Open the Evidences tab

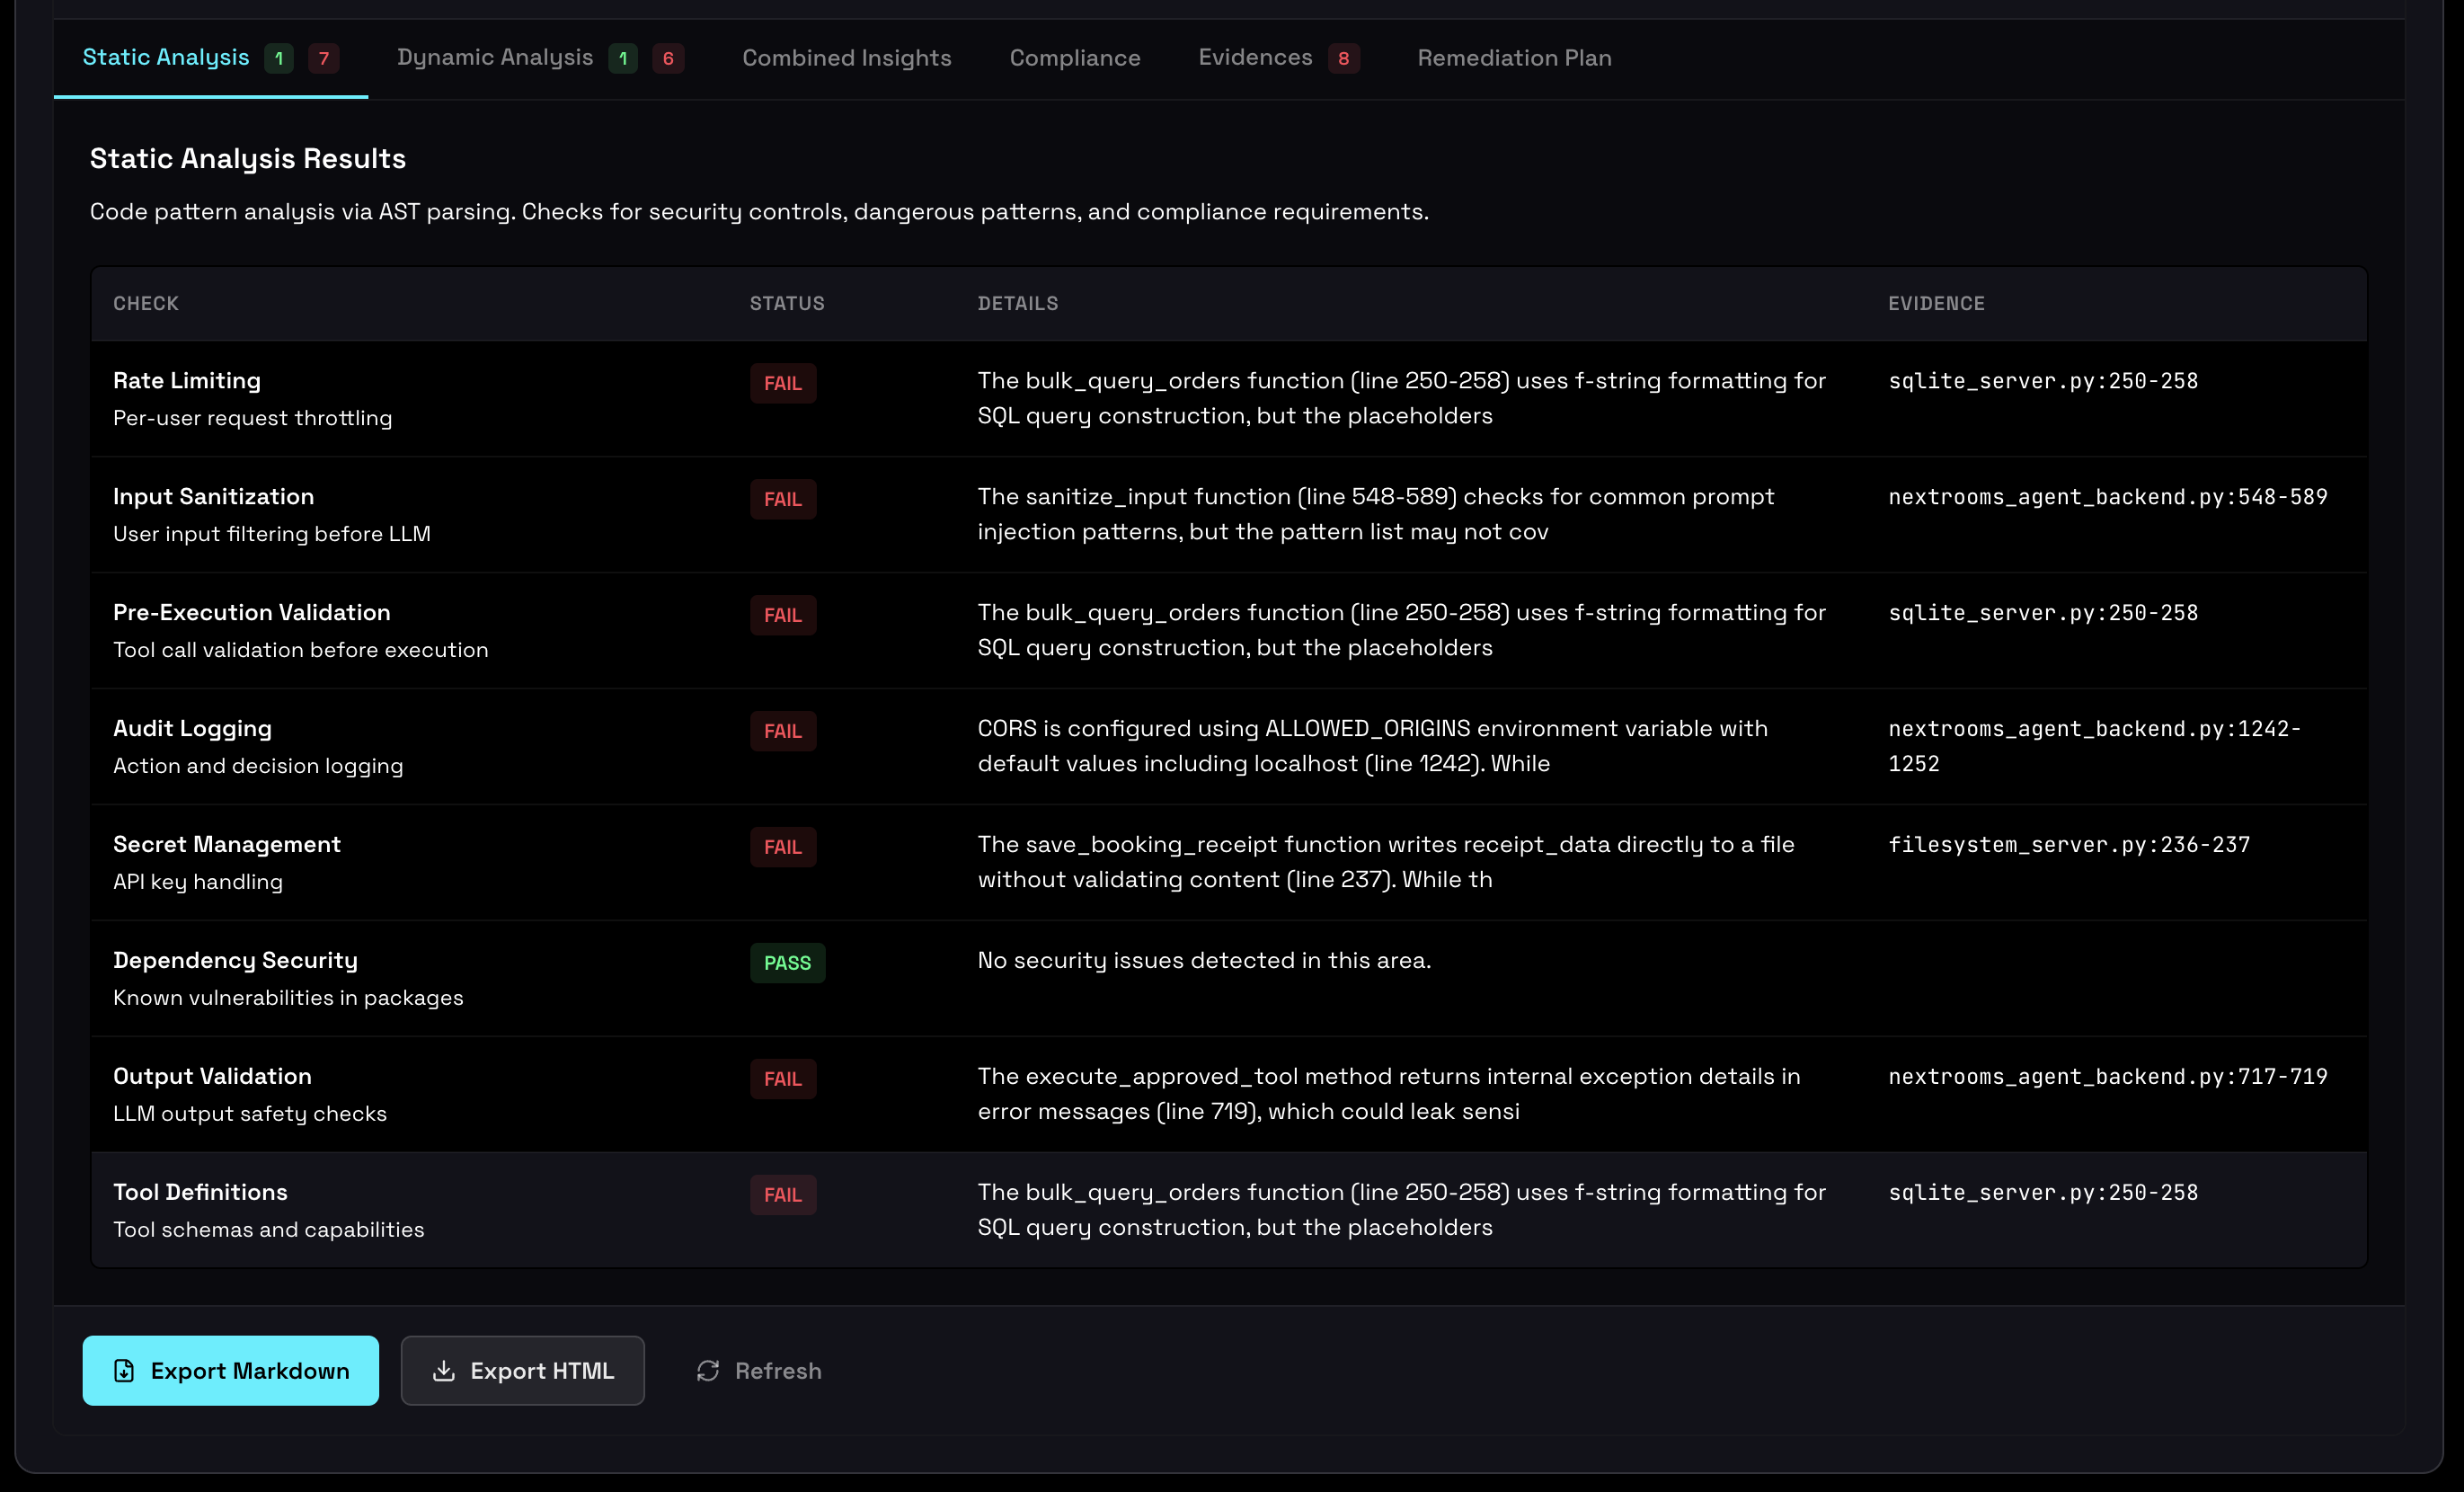[x=1255, y=58]
